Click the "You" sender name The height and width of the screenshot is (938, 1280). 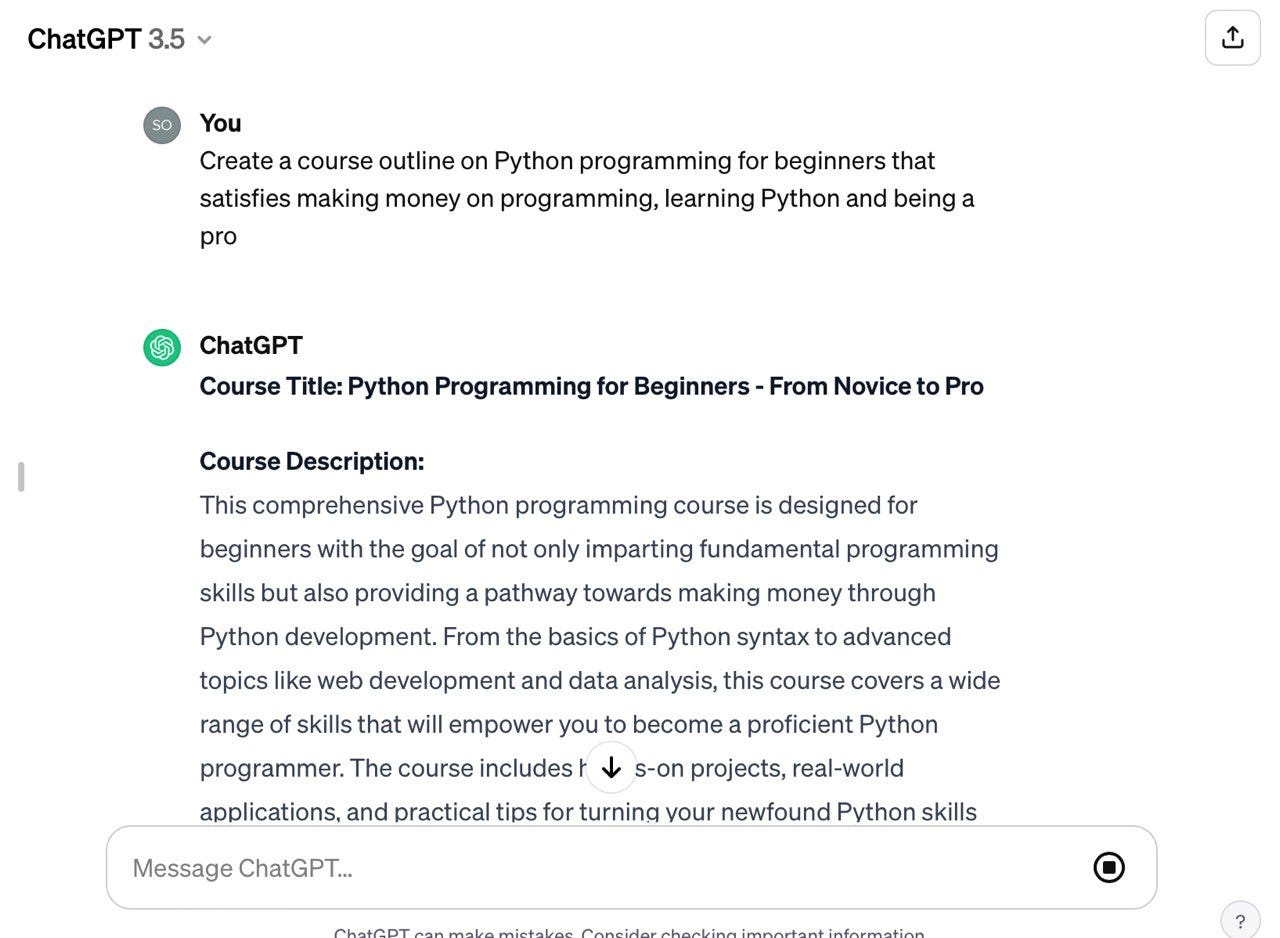(x=220, y=123)
